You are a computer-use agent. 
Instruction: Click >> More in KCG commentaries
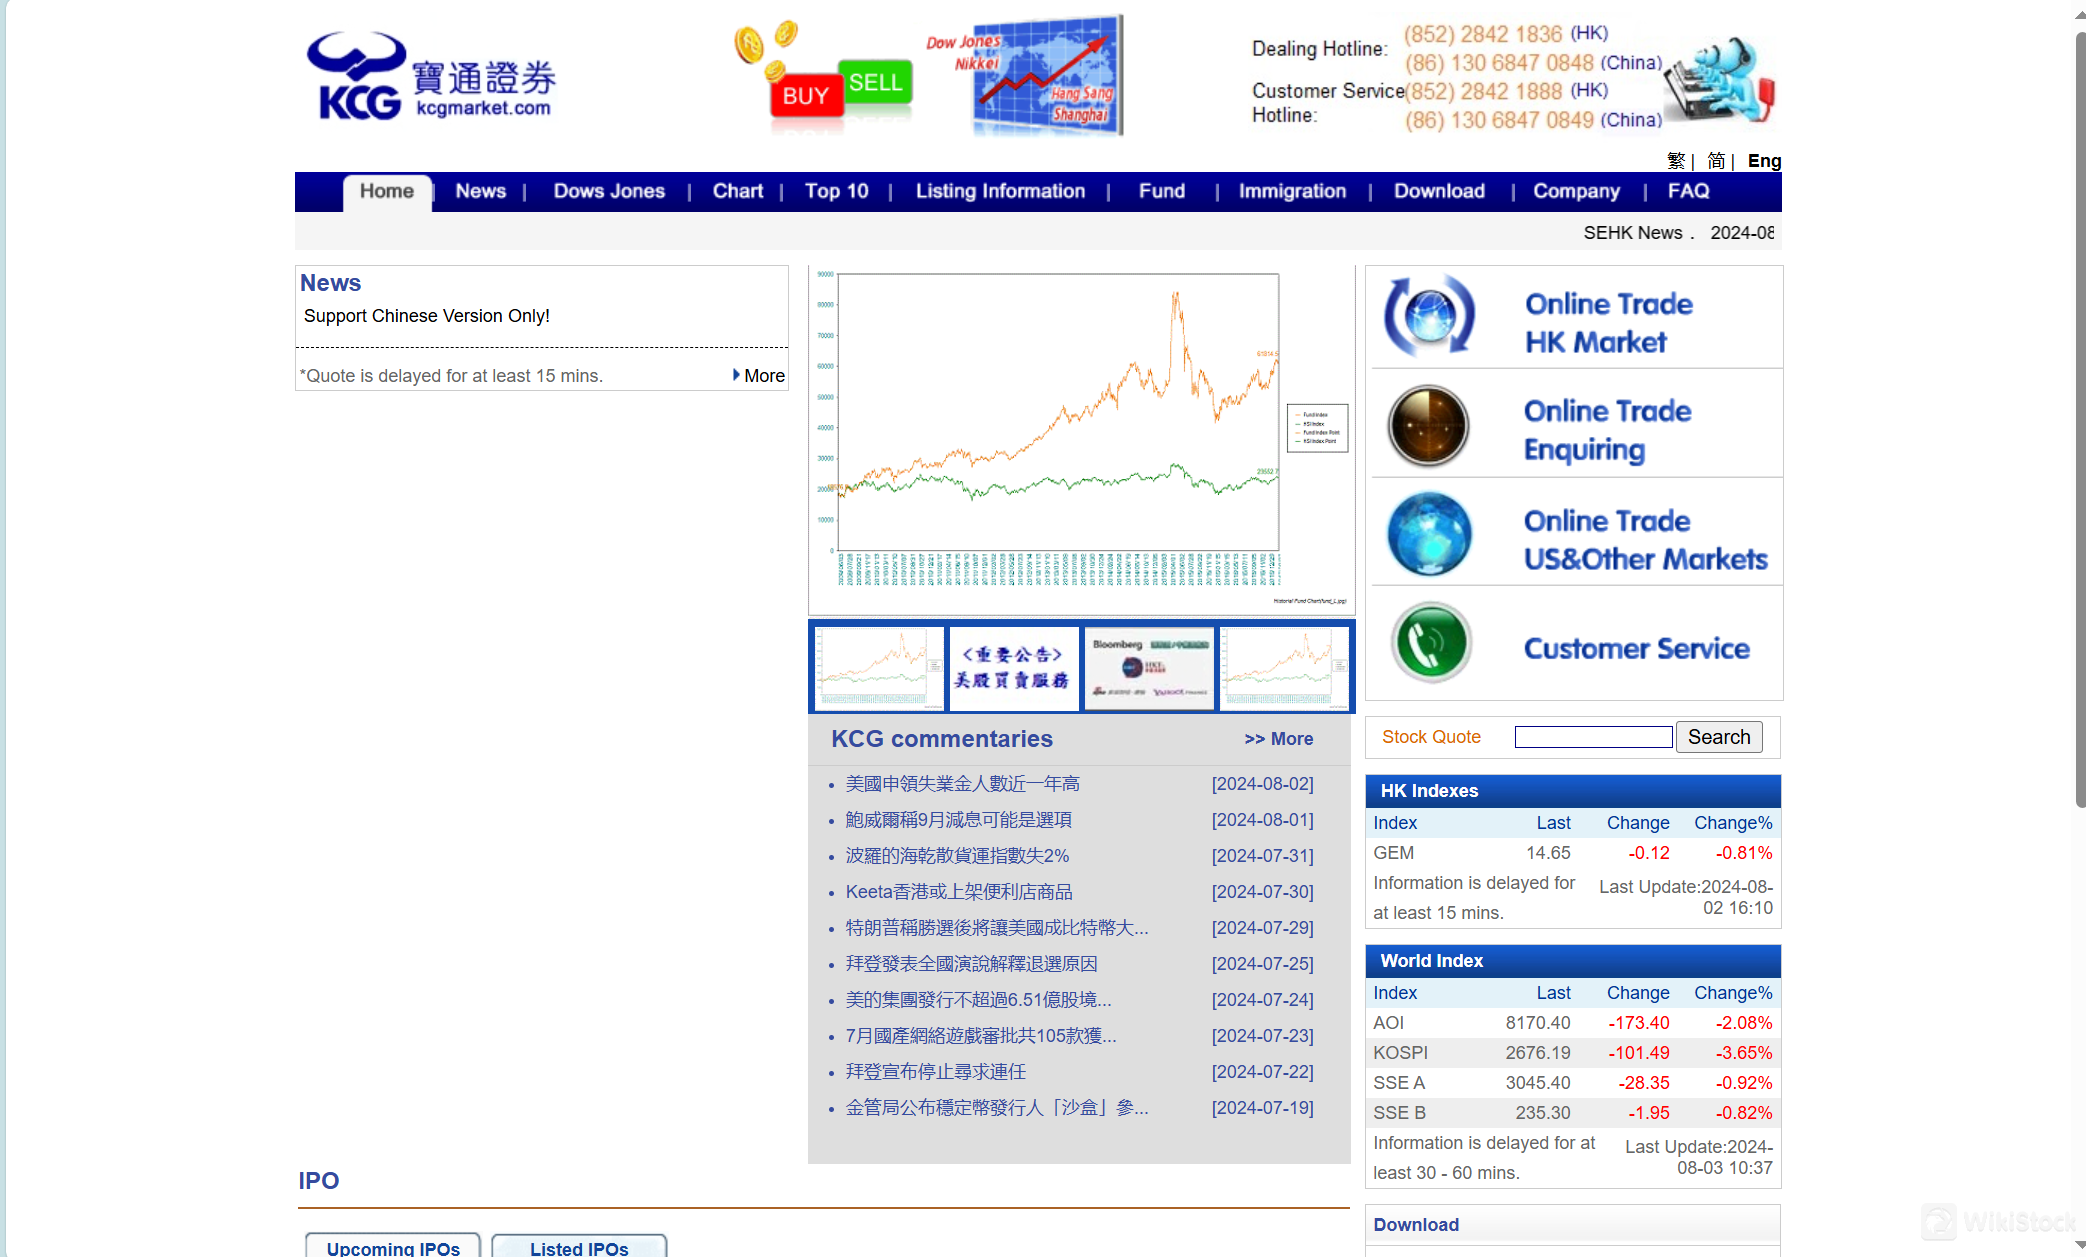click(x=1279, y=739)
